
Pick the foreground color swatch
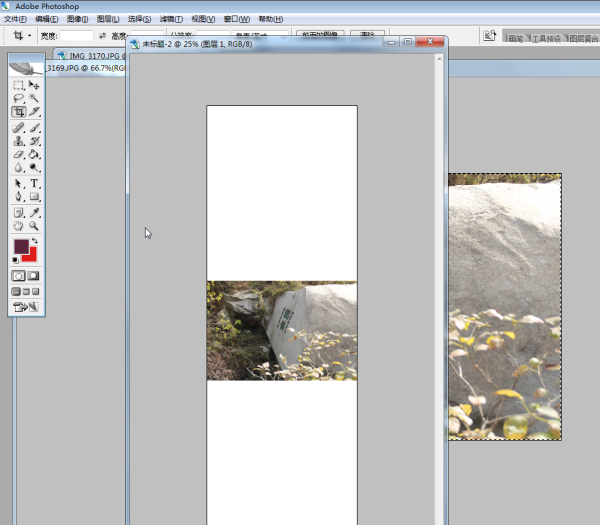21,246
